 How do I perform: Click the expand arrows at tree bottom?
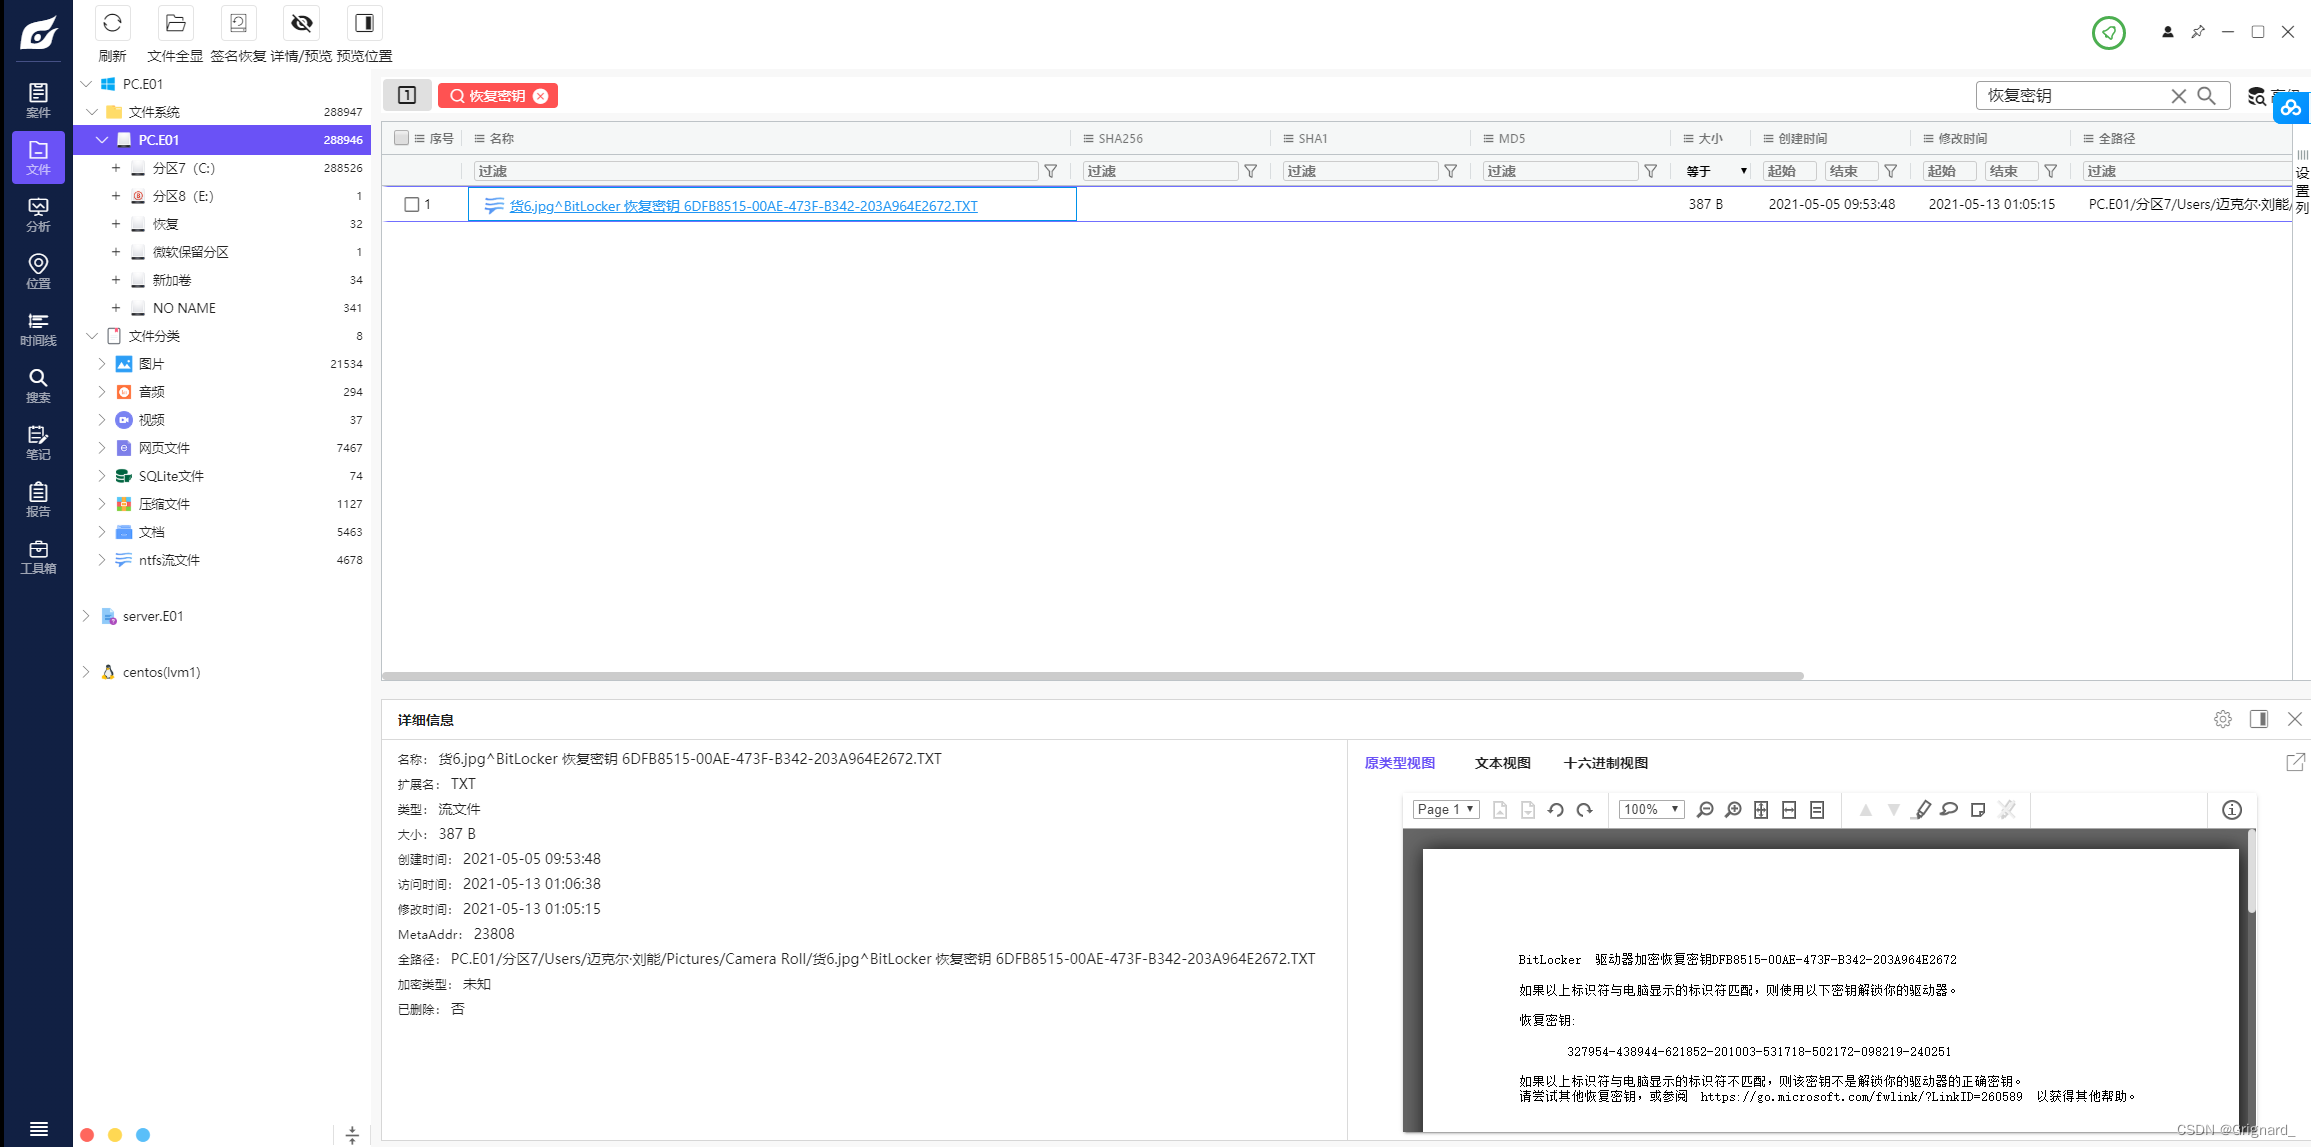352,1134
